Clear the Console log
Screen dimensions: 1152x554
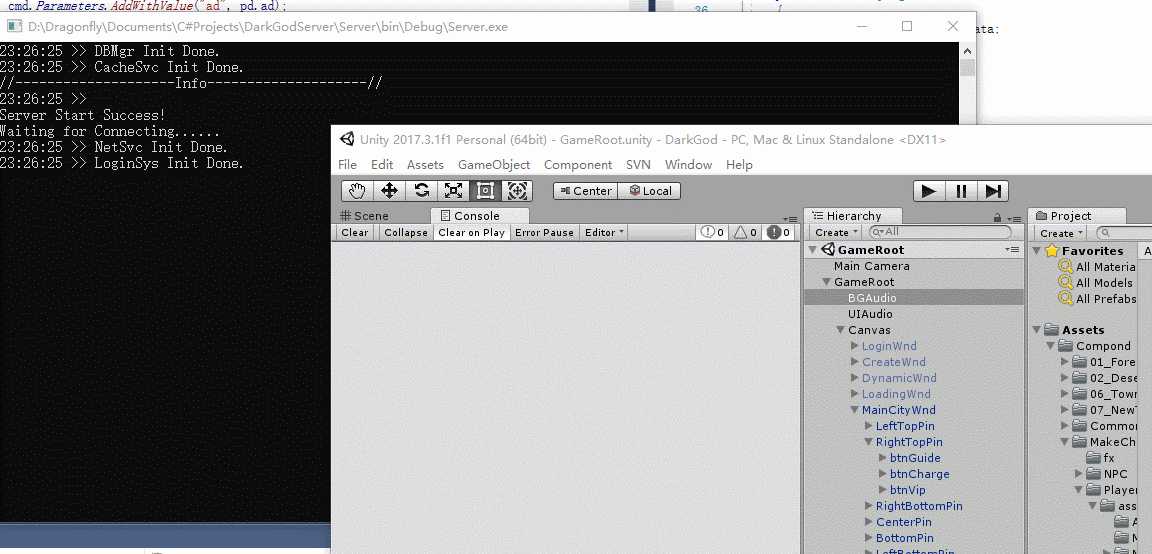[354, 232]
